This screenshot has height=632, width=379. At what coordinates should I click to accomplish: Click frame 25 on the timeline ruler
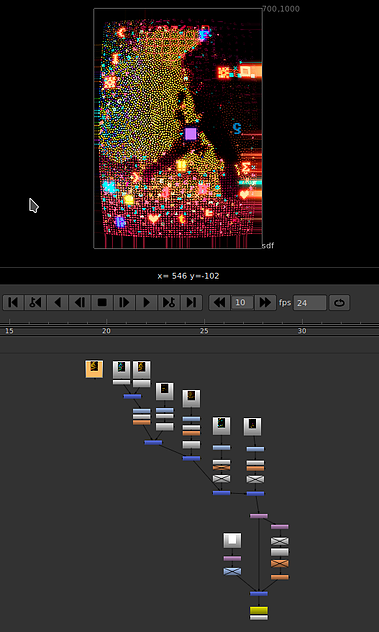click(204, 331)
